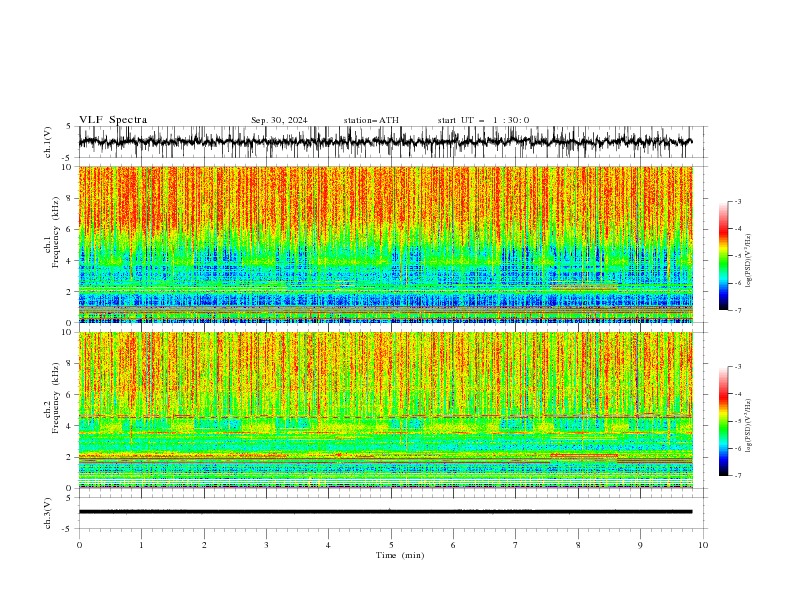The image size is (792, 612).
Task: Click the 9 tick on the Time axis
Action: tap(640, 545)
